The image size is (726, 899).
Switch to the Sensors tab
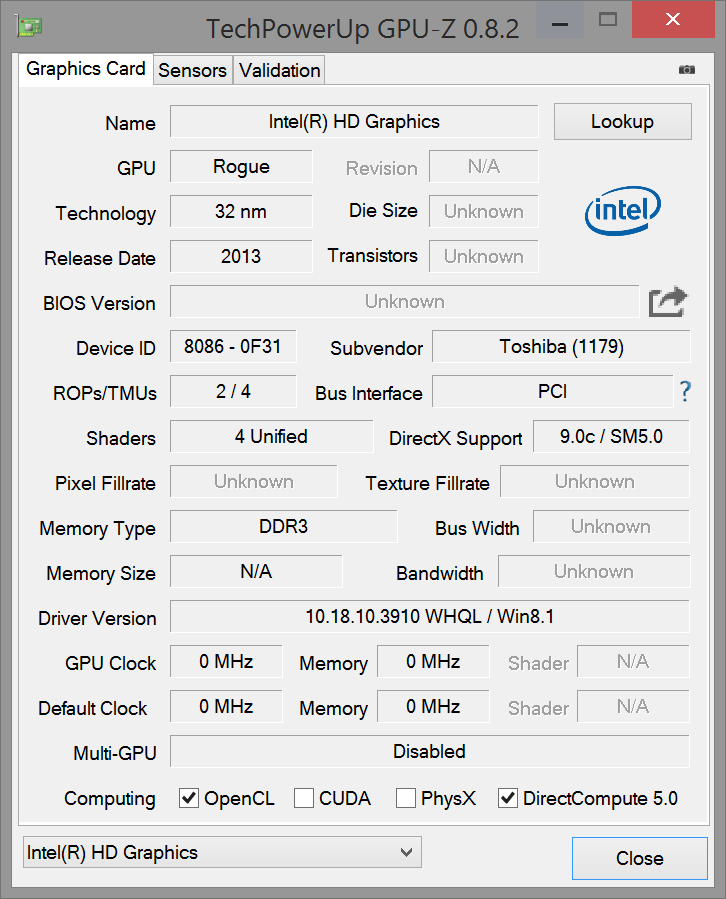(192, 70)
